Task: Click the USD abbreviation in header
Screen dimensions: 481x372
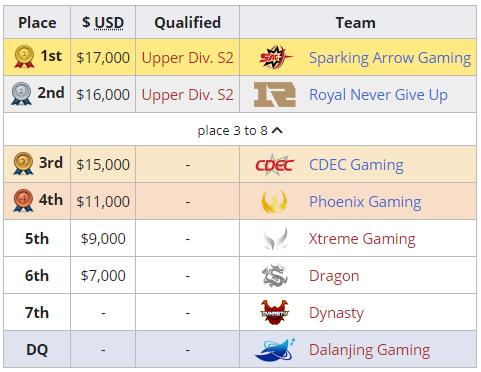Action: (109, 23)
